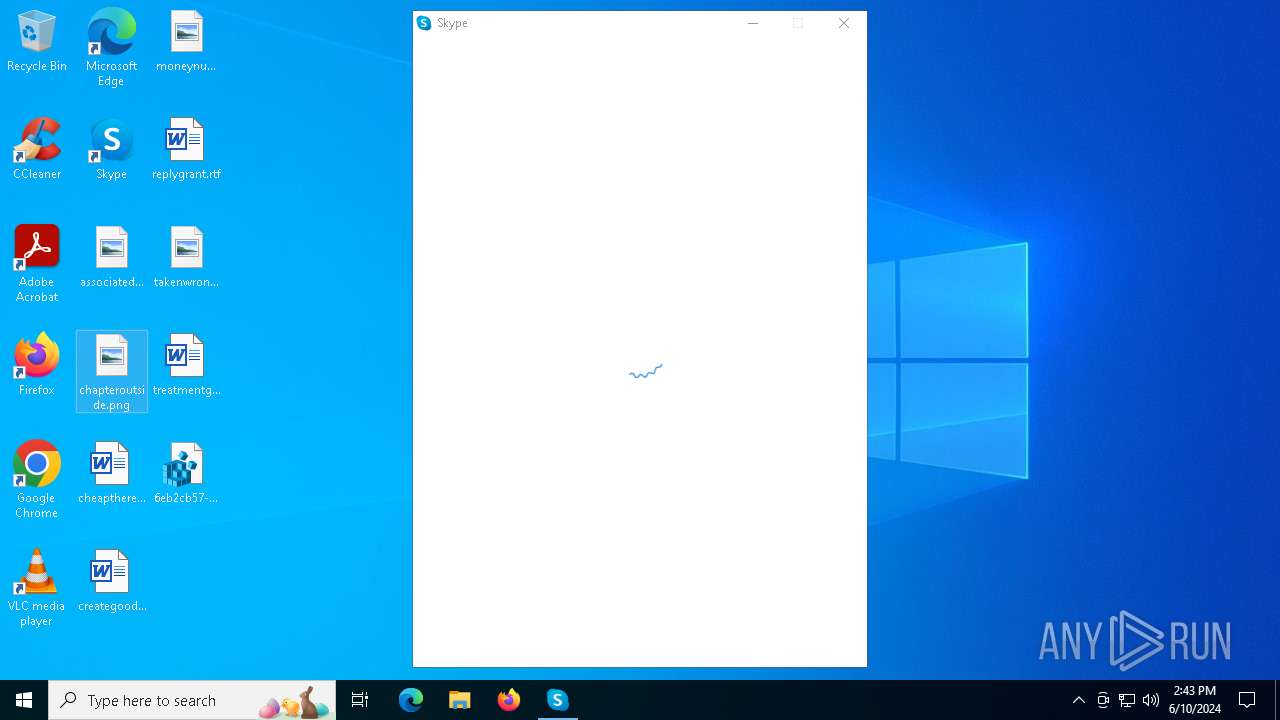Open Firefox from the taskbar
Viewport: 1280px width, 720px height.
coord(509,700)
